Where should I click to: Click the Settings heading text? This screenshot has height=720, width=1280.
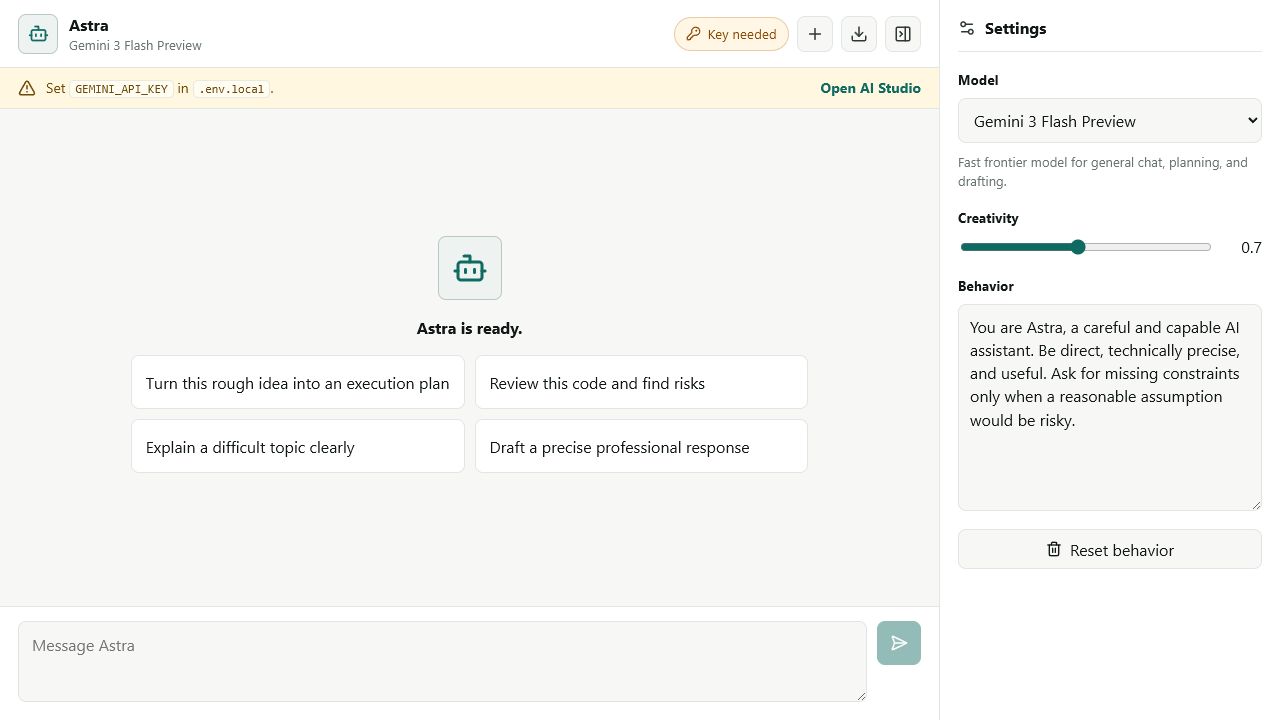point(1015,28)
